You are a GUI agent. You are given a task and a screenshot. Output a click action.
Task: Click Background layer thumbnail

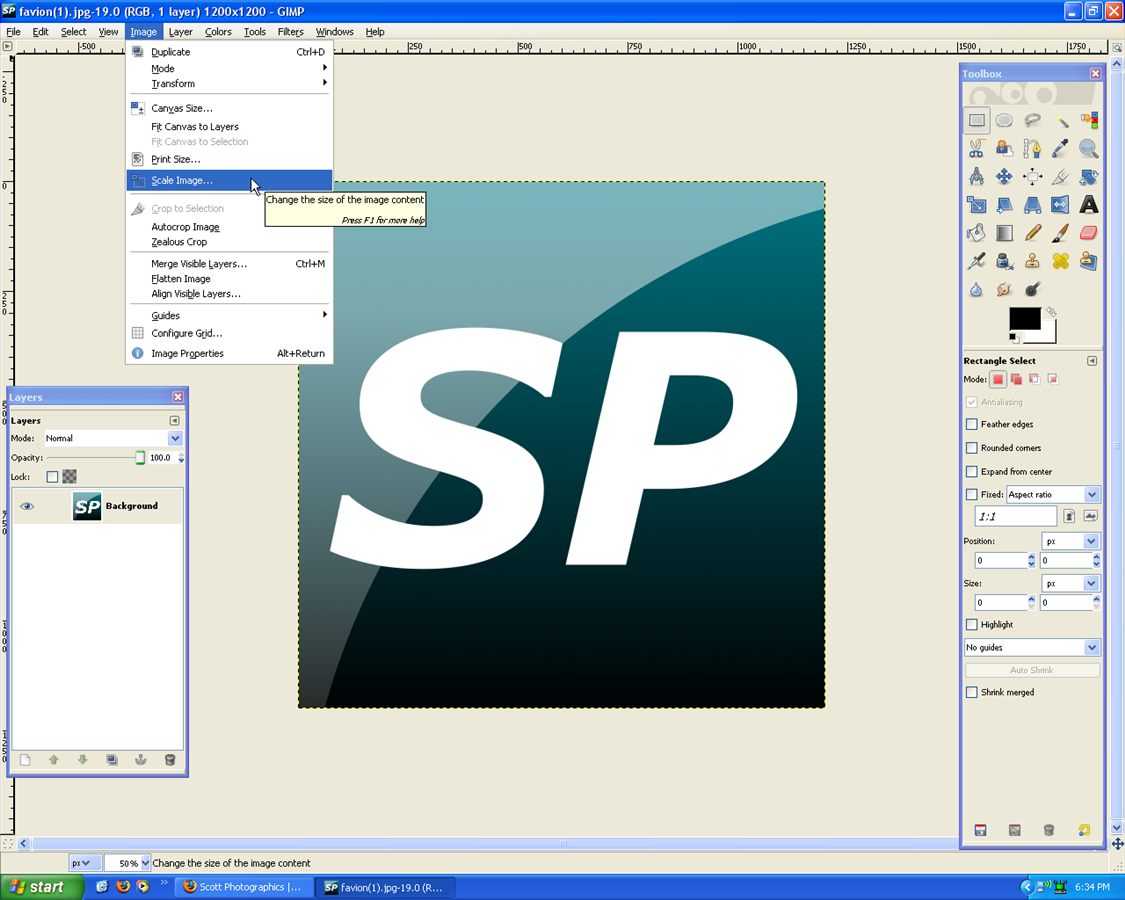[87, 506]
